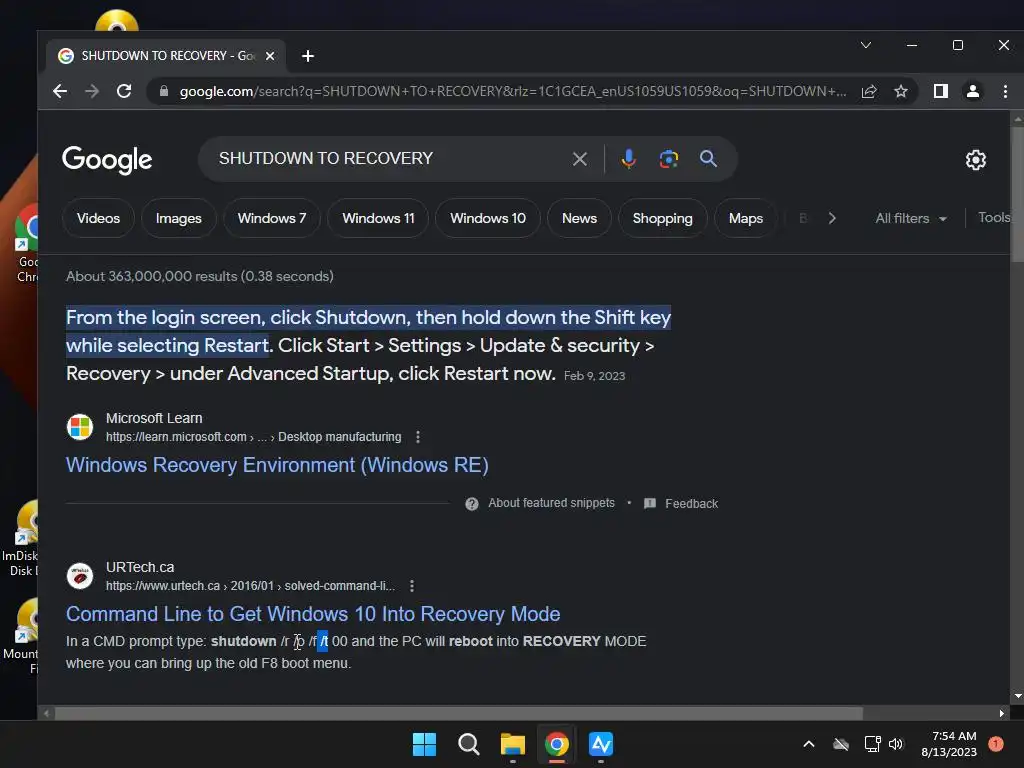Image resolution: width=1024 pixels, height=768 pixels.
Task: Click the scroll-down arrow on vertical scrollbar
Action: [x=1017, y=696]
